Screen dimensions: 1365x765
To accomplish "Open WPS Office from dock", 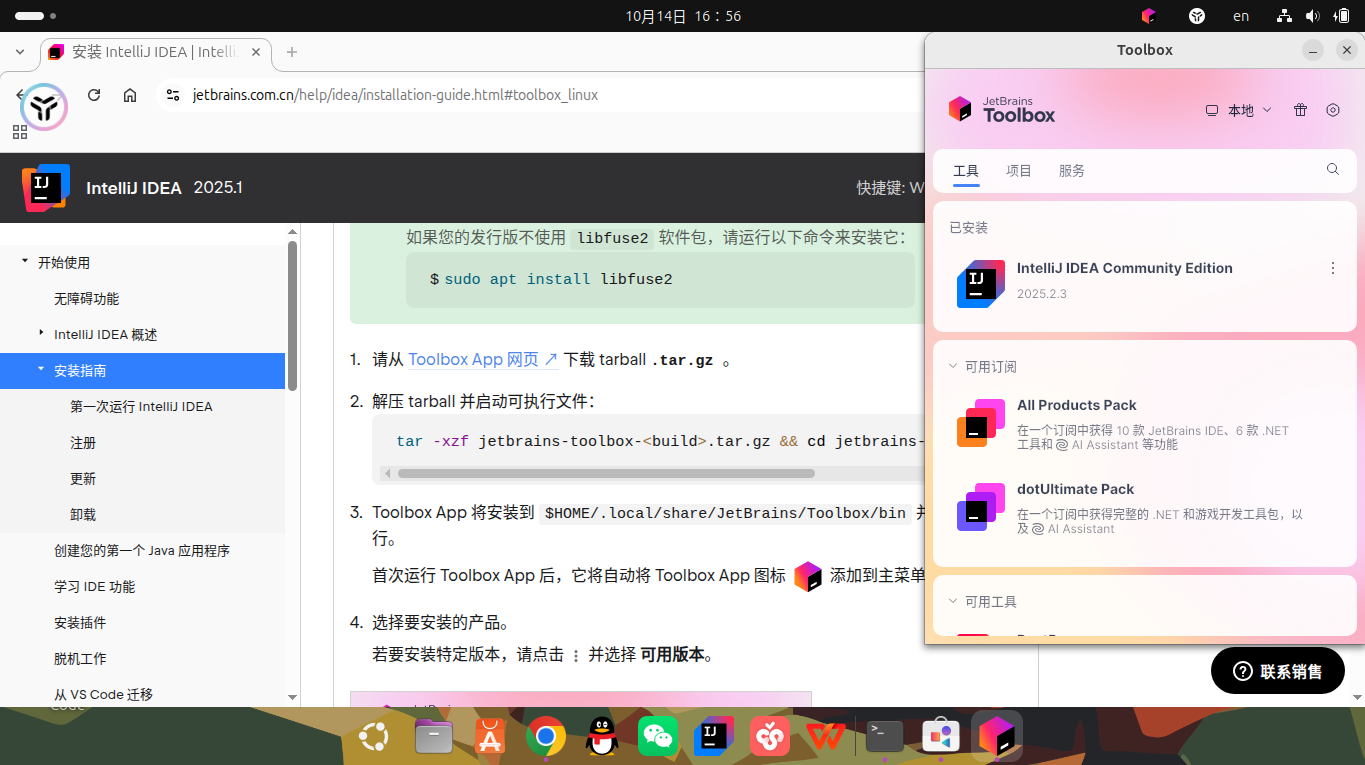I will tap(826, 737).
